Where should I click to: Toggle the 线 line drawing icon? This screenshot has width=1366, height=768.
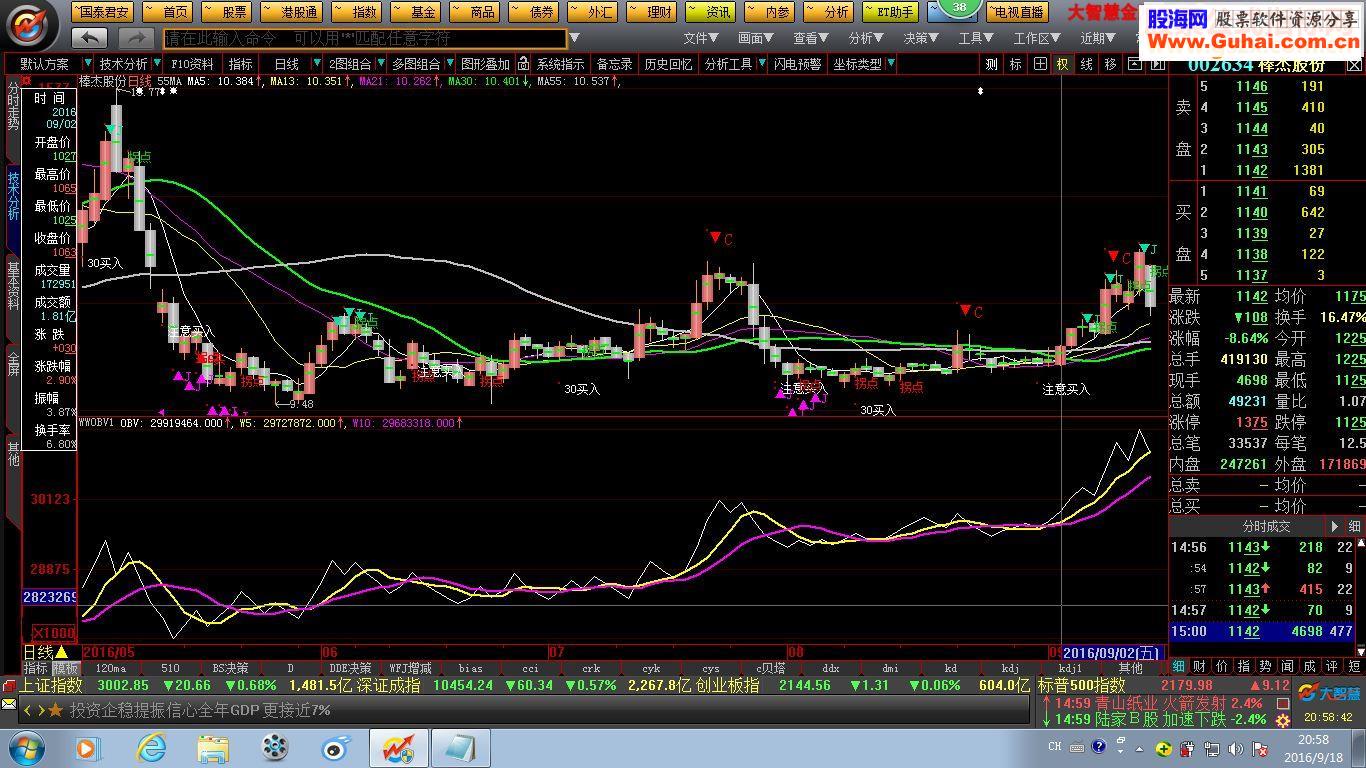pyautogui.click(x=1087, y=64)
